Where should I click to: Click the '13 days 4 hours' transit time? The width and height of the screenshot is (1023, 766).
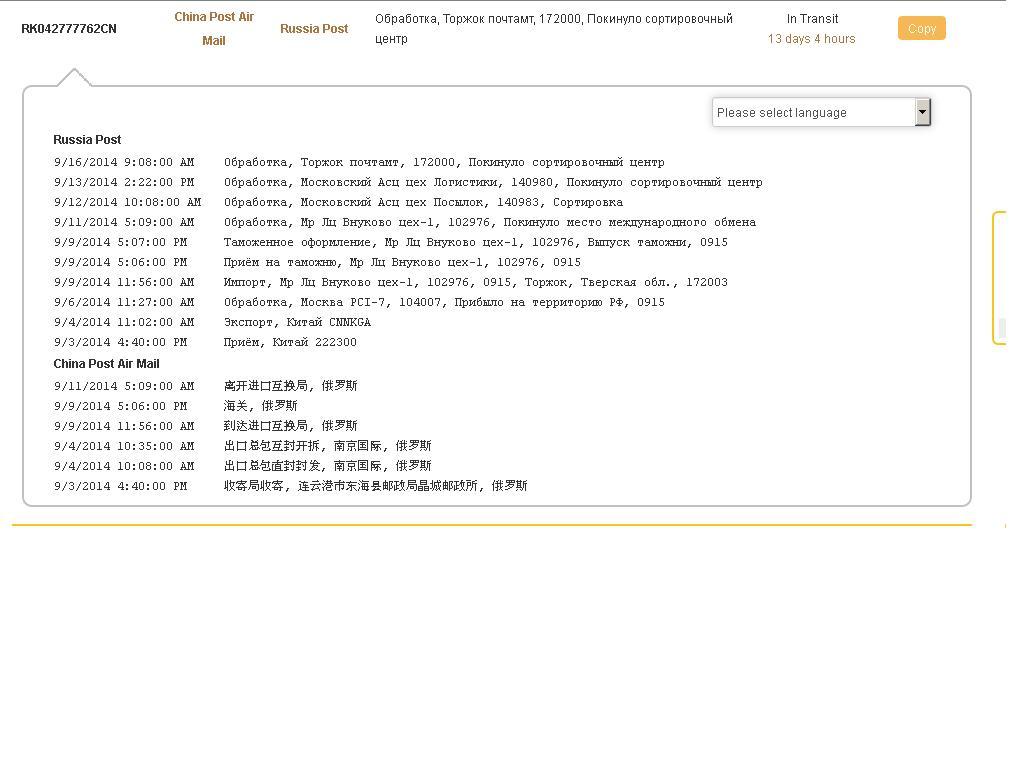(x=812, y=38)
